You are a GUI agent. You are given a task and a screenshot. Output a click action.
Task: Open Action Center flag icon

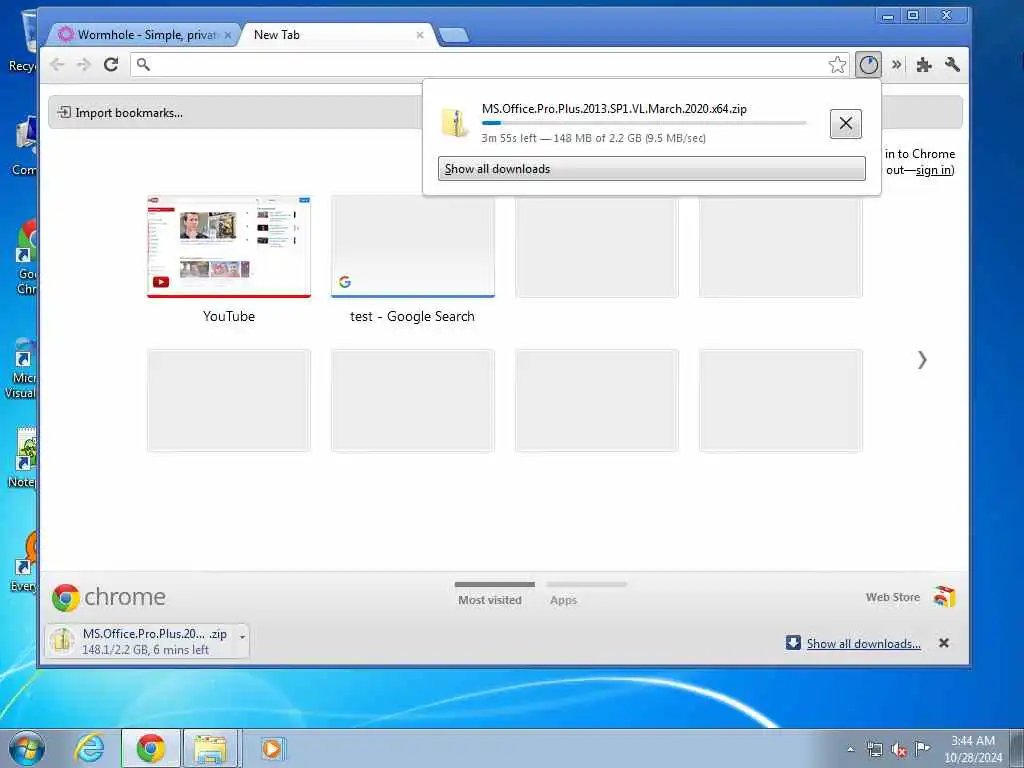click(x=922, y=749)
